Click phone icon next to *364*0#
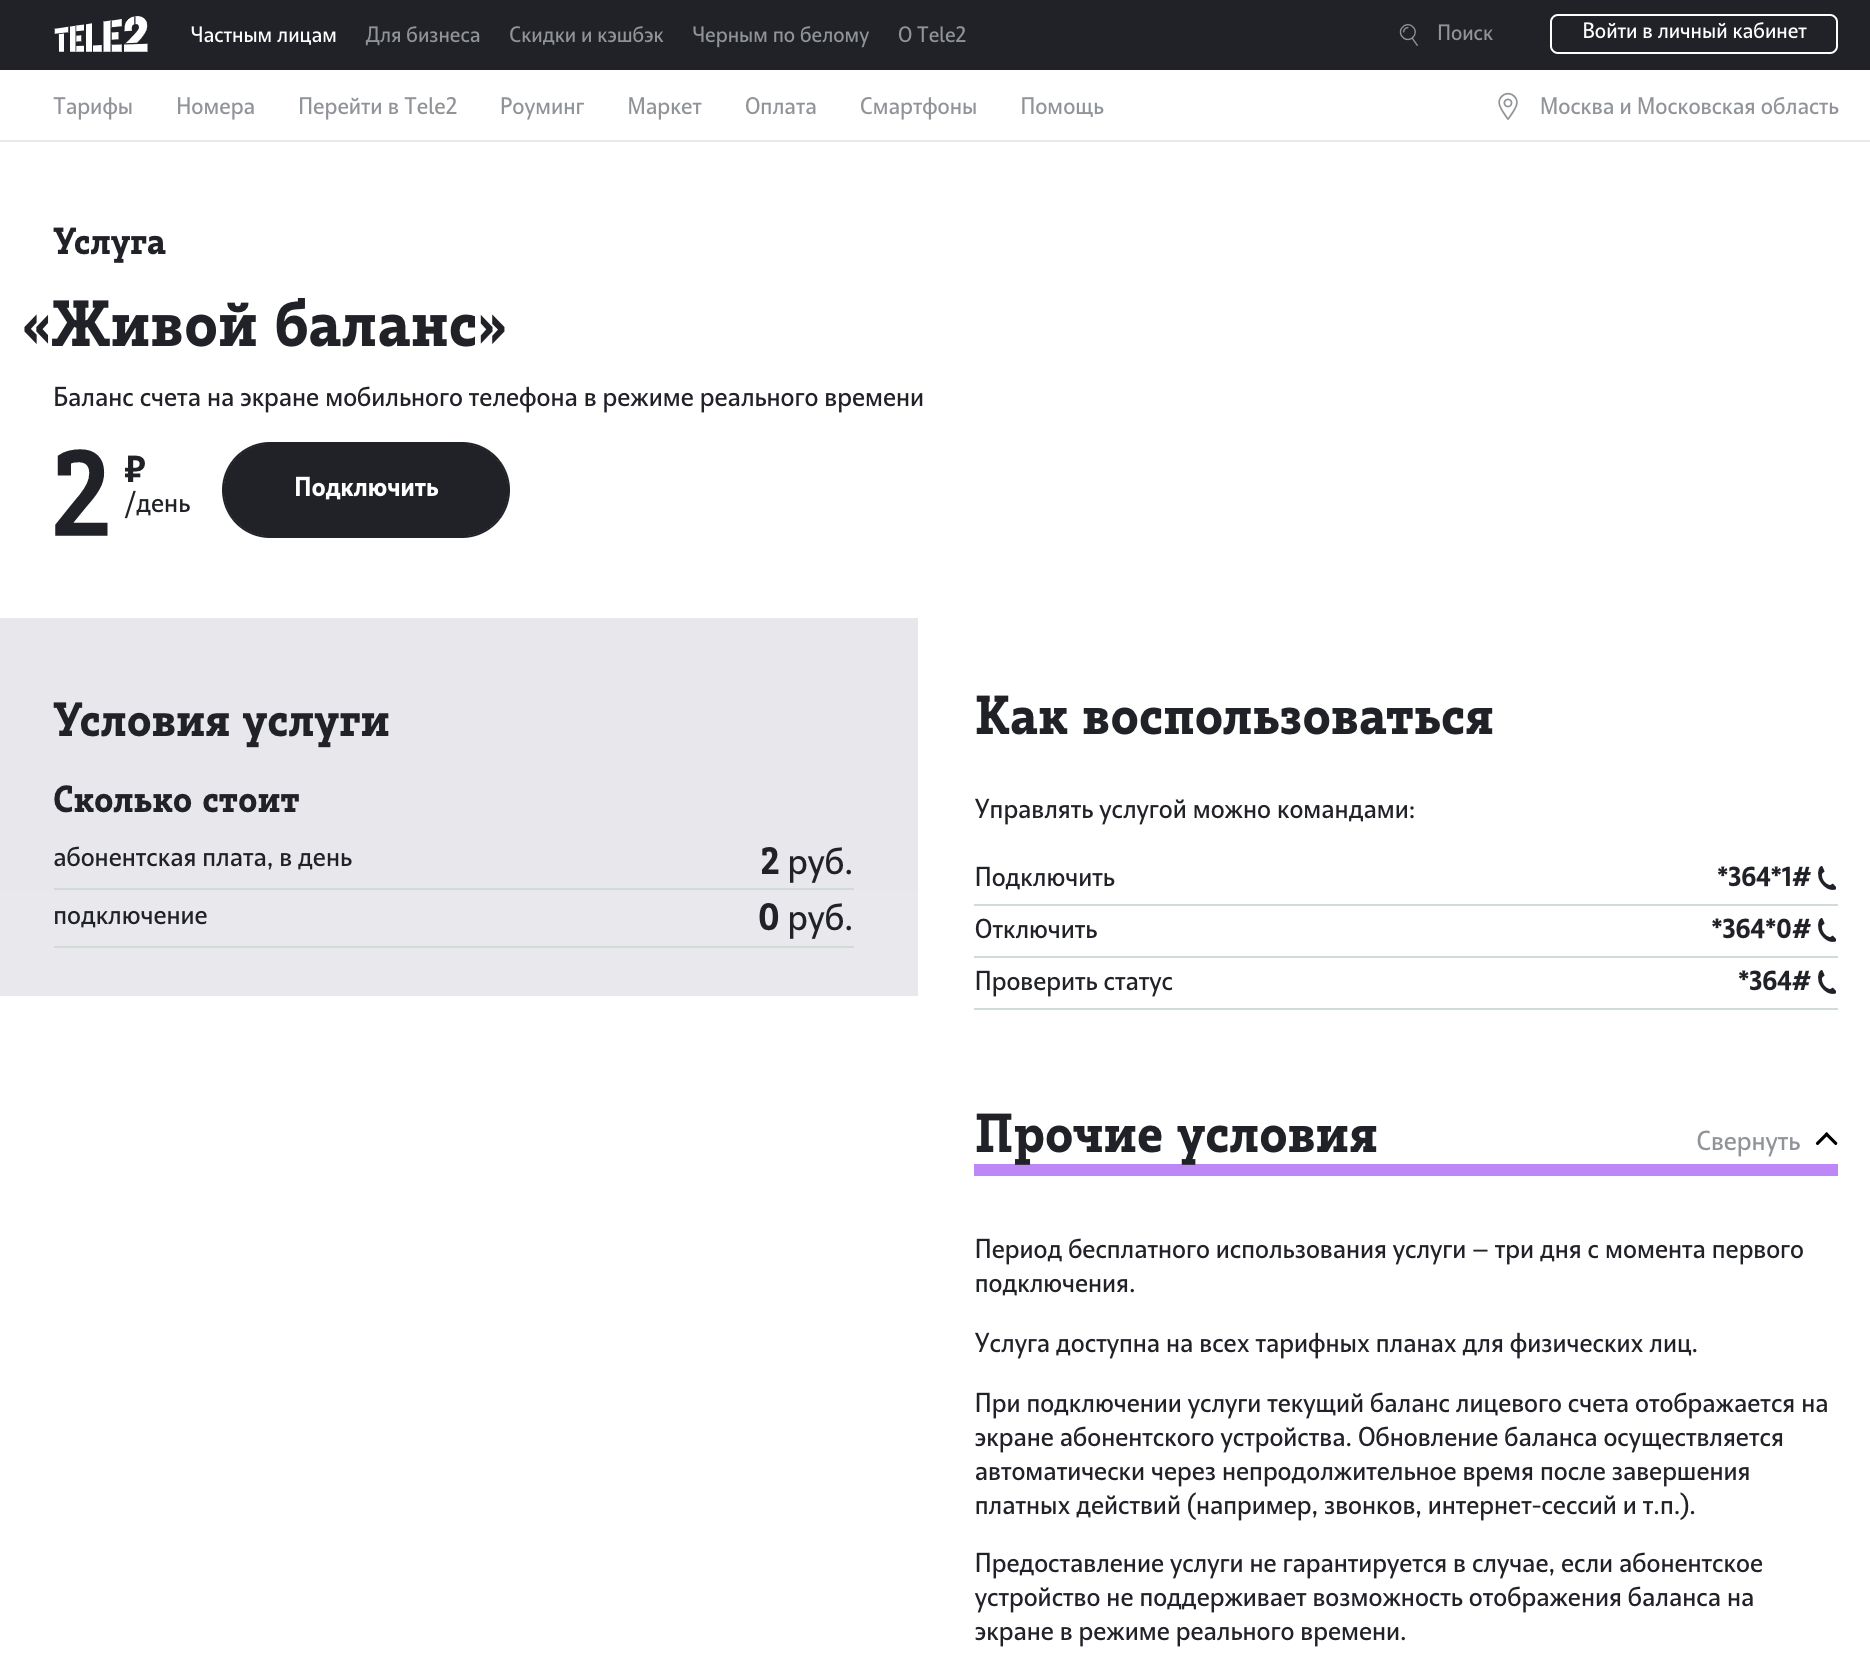Viewport: 1870px width, 1664px height. point(1827,931)
